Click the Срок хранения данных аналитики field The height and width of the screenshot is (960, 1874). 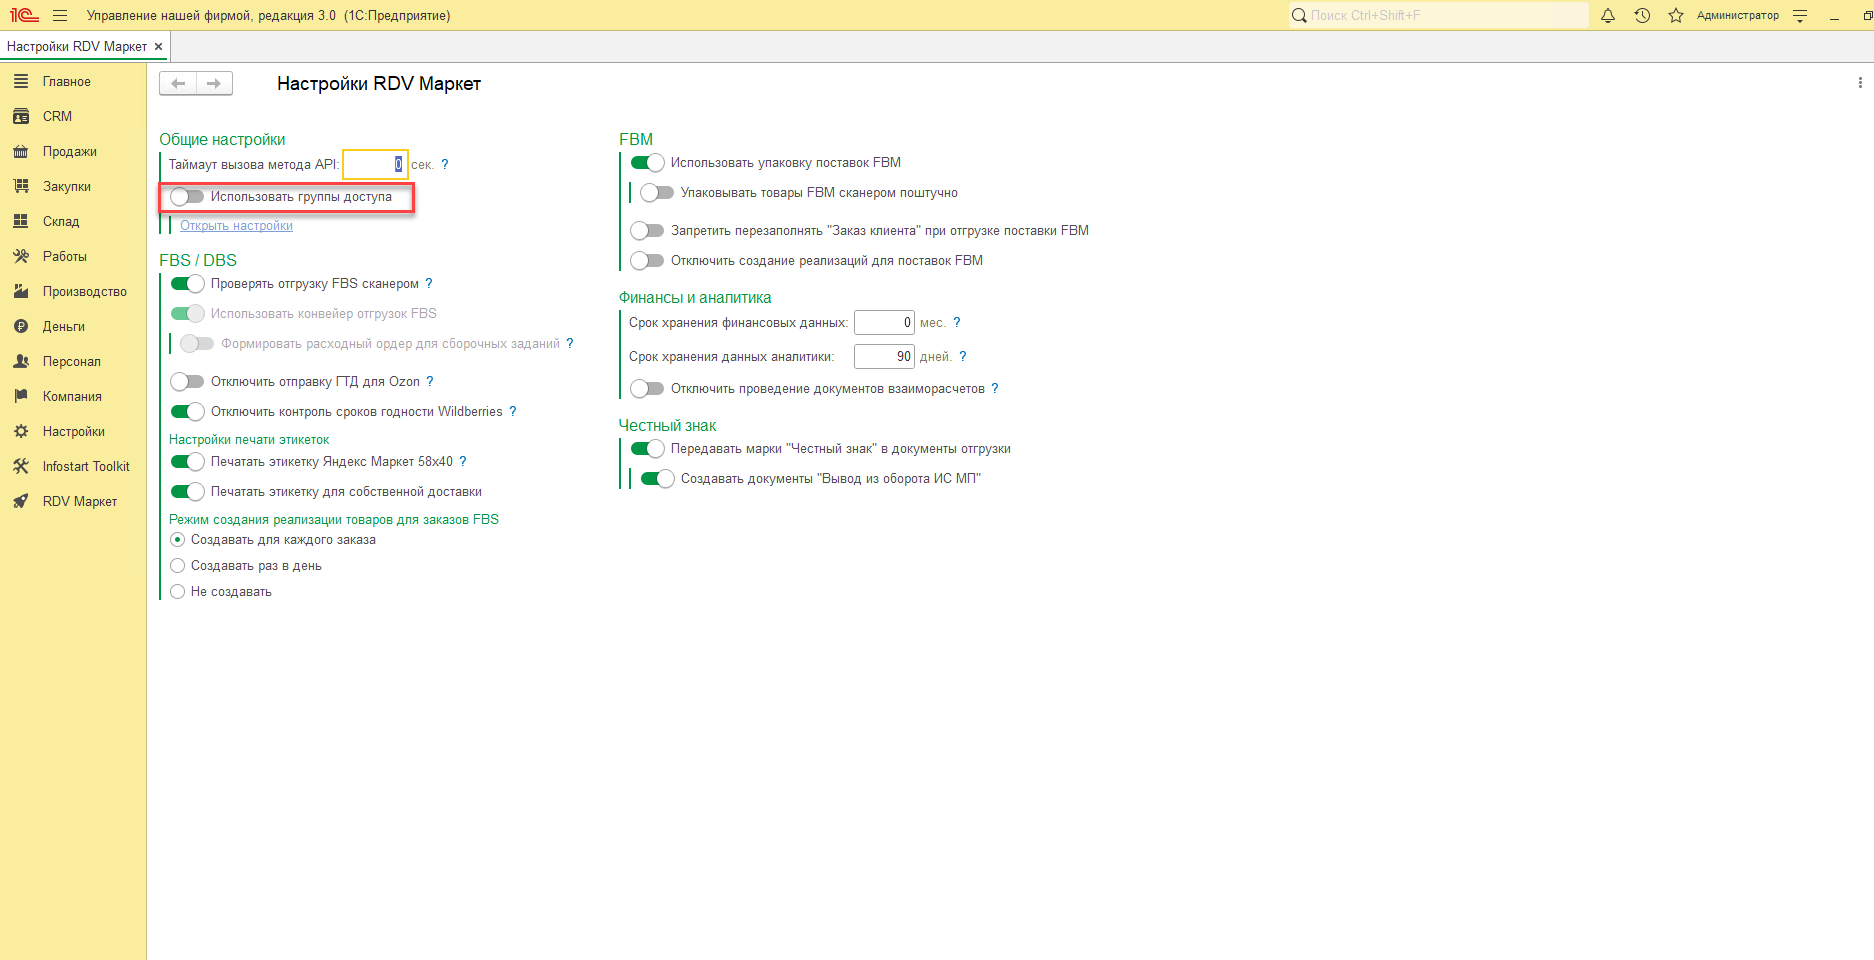point(884,356)
